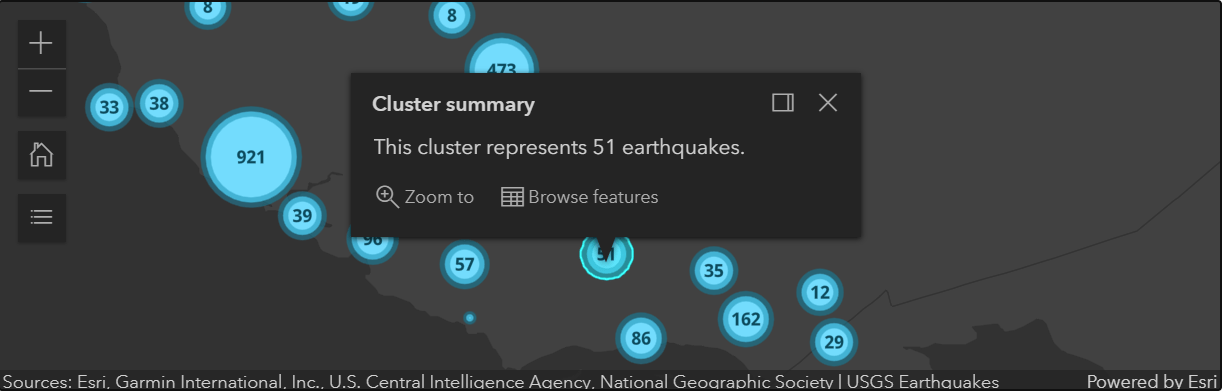This screenshot has width=1222, height=391.
Task: Click Zoom to in the popup
Action: tap(425, 197)
